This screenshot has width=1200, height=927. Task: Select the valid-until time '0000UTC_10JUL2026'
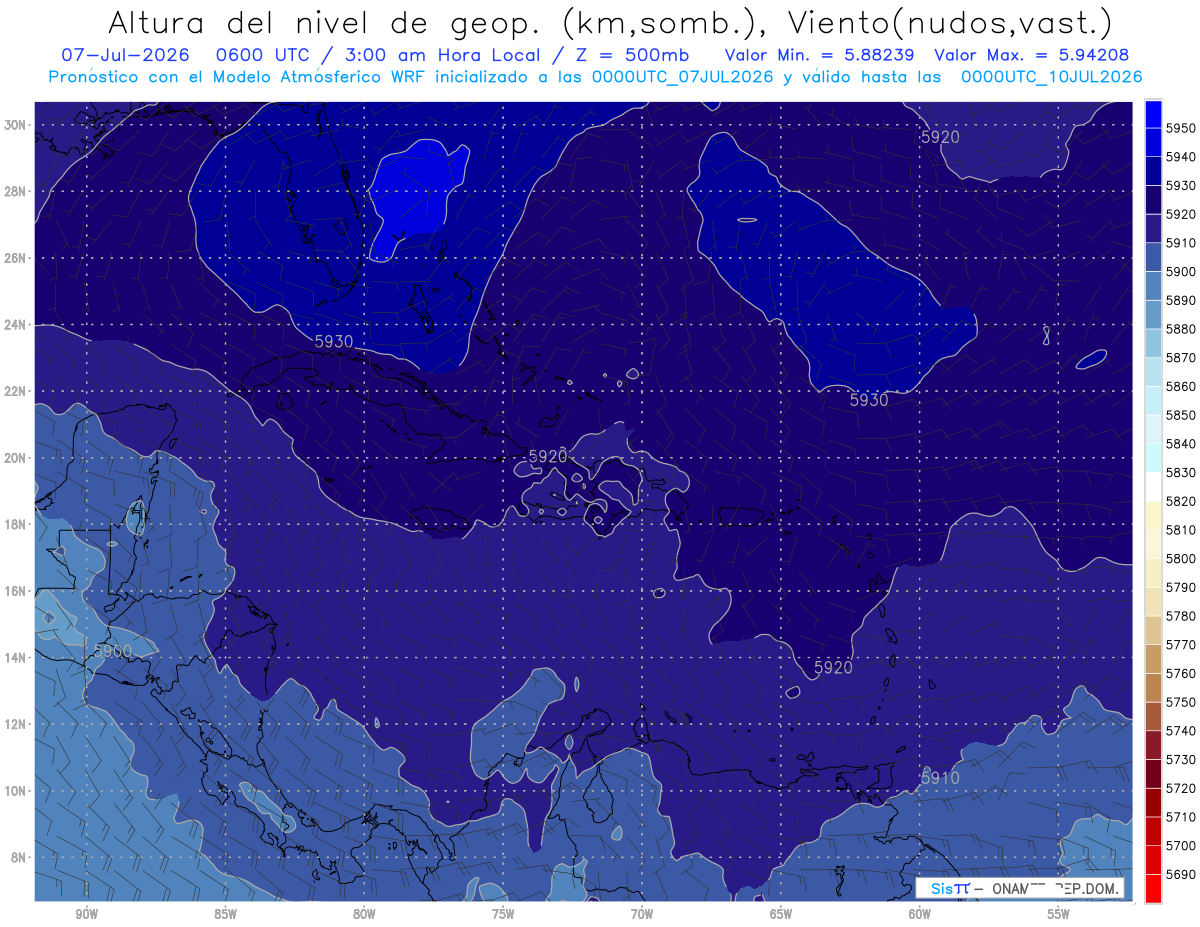click(x=1051, y=76)
